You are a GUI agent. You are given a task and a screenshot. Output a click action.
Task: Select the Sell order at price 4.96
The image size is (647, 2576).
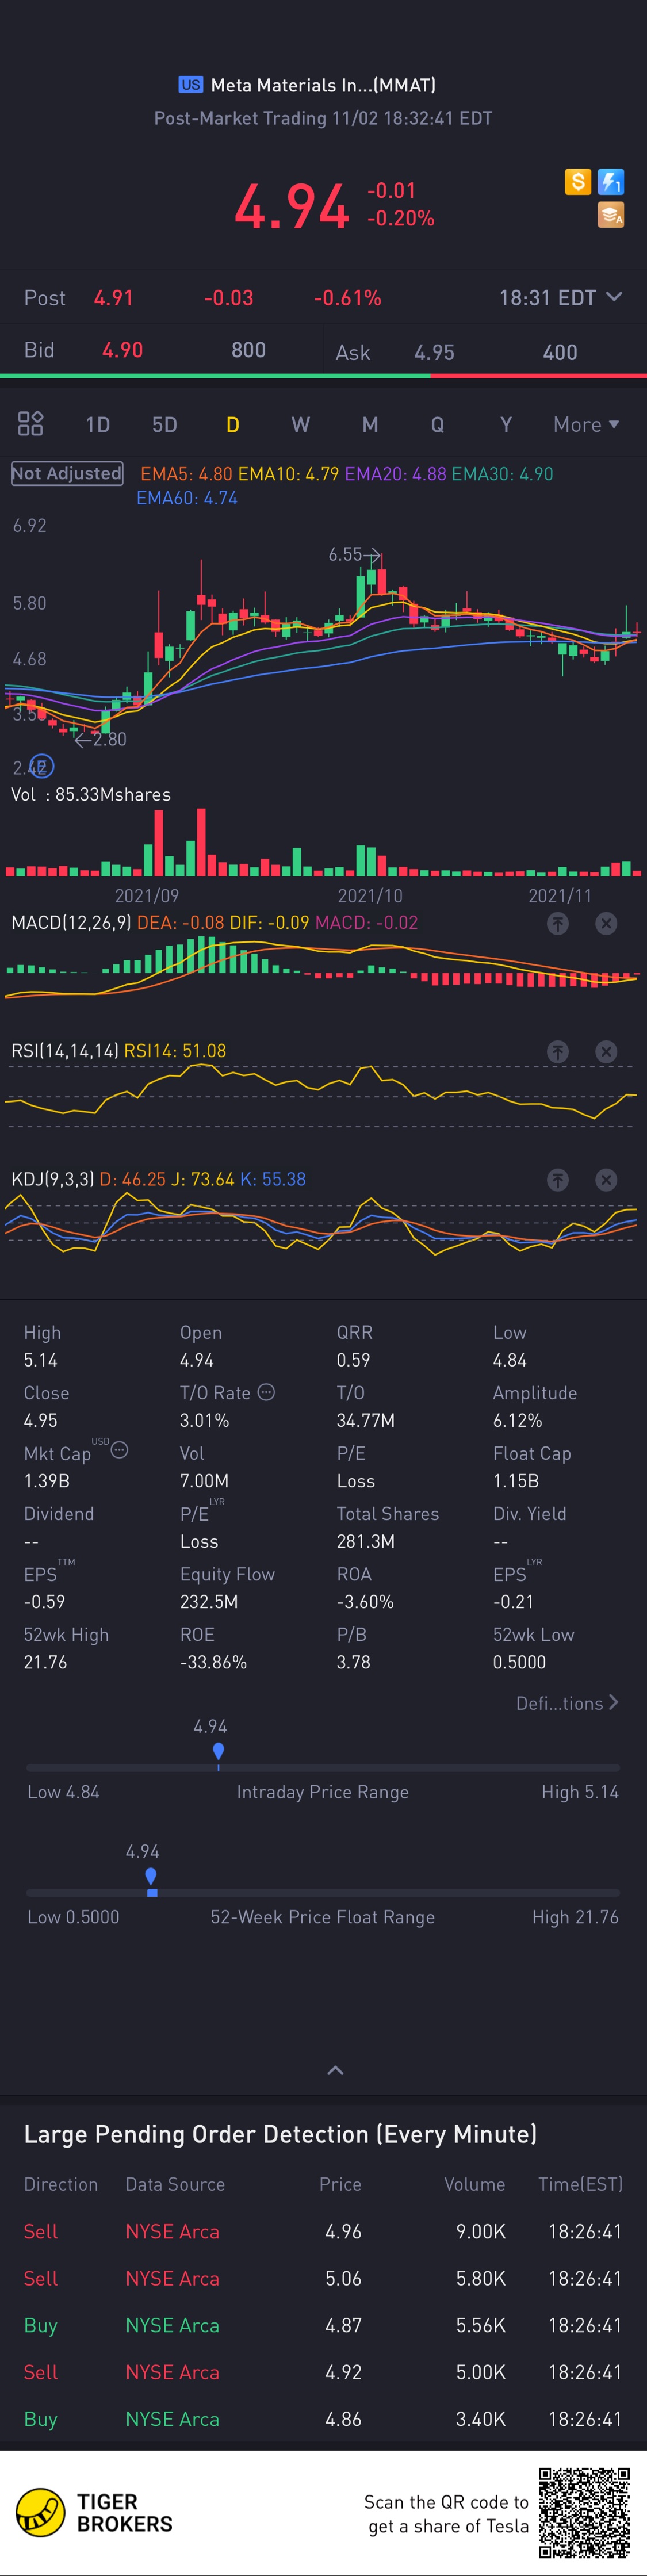(x=323, y=2231)
